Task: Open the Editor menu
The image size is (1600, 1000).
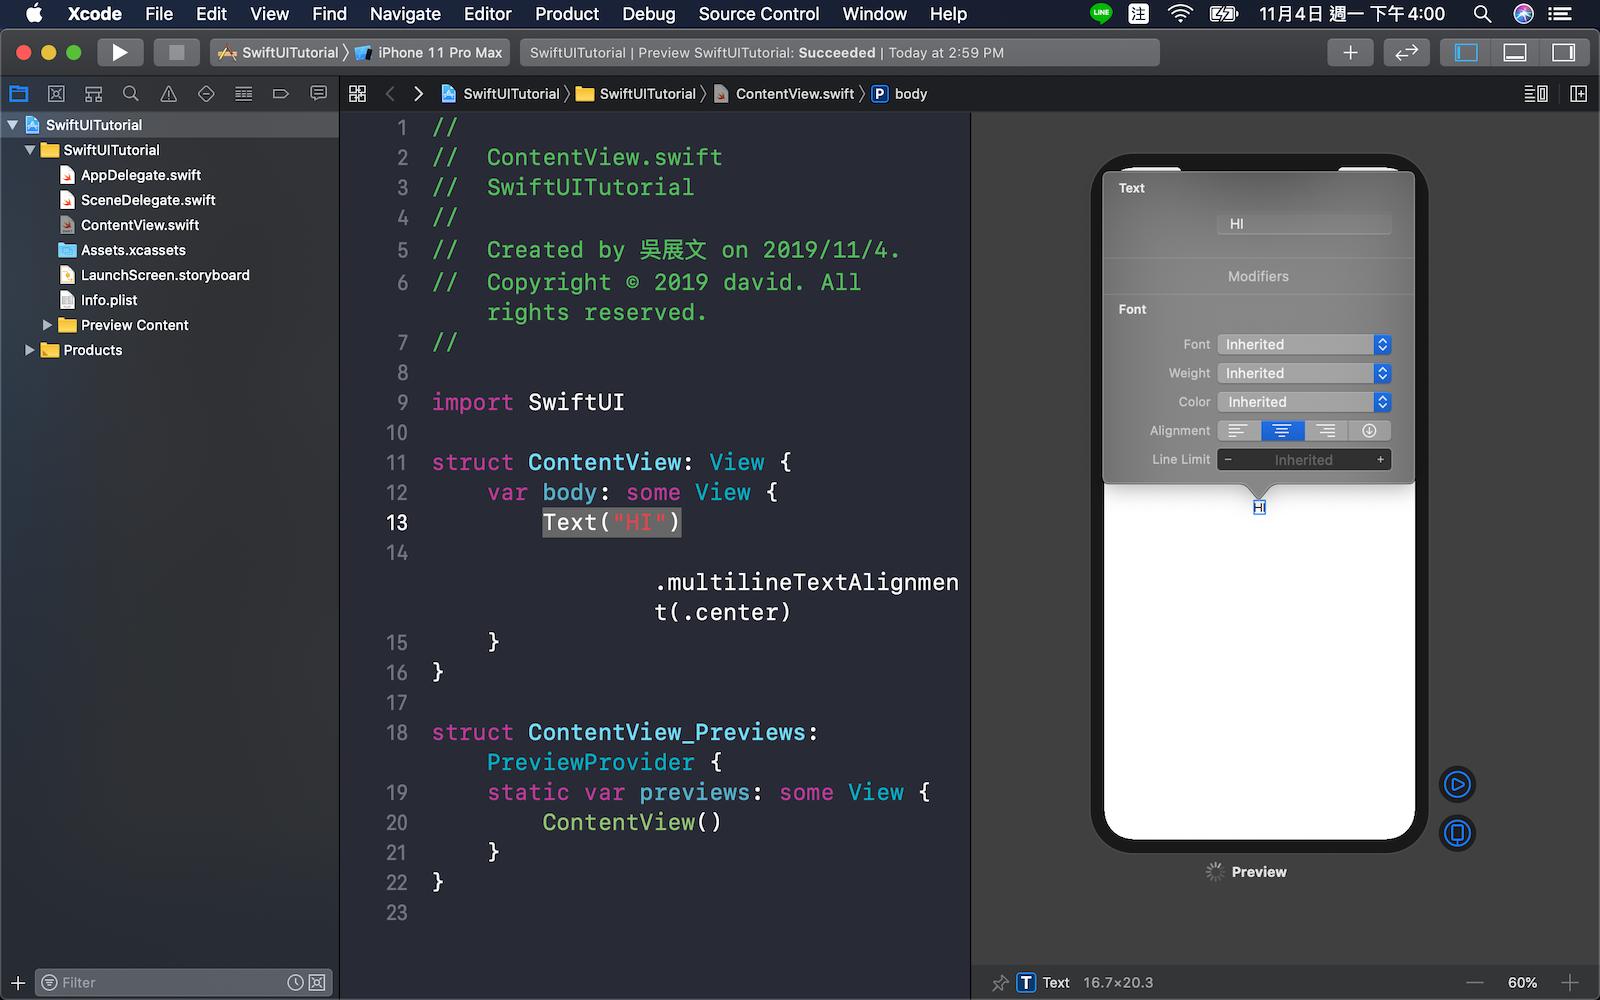Action: pyautogui.click(x=488, y=14)
